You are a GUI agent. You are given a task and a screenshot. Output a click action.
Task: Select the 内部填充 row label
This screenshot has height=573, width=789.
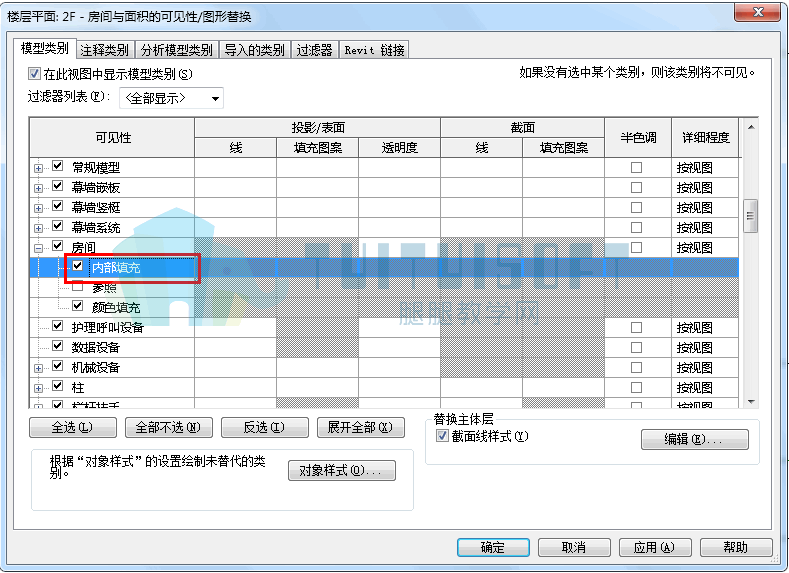116,268
